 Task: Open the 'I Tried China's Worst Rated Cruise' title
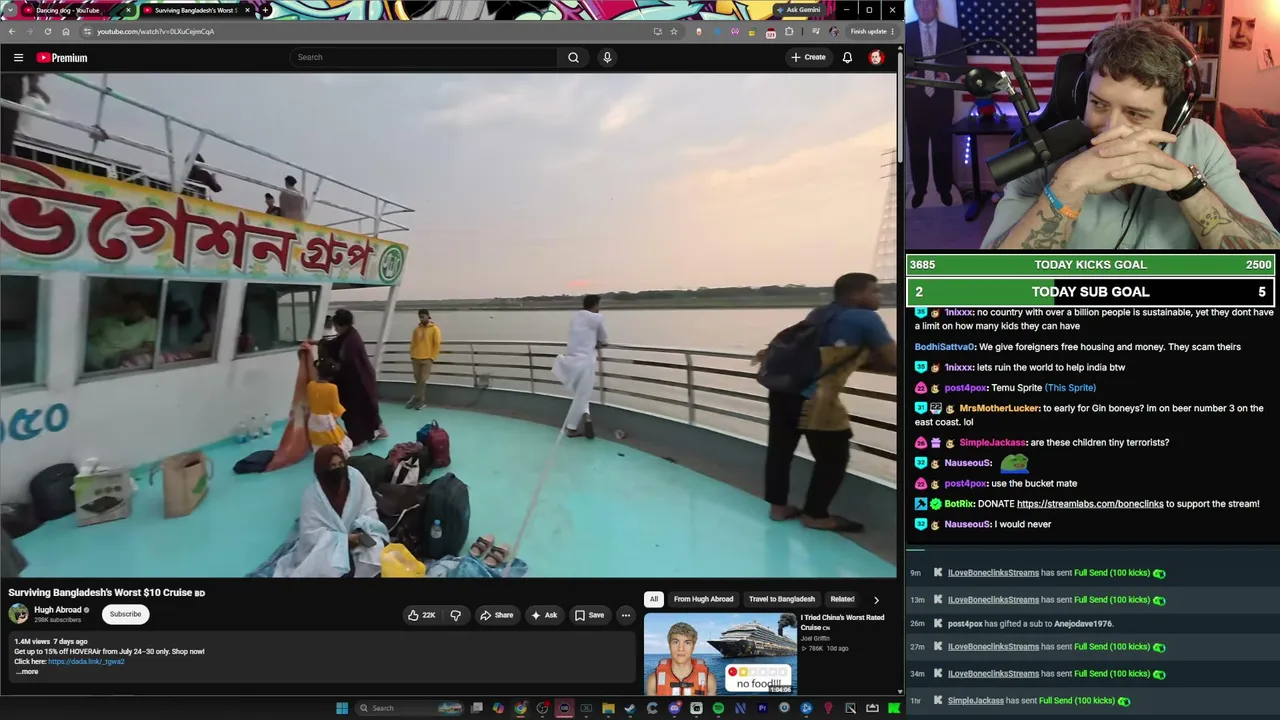(x=842, y=622)
